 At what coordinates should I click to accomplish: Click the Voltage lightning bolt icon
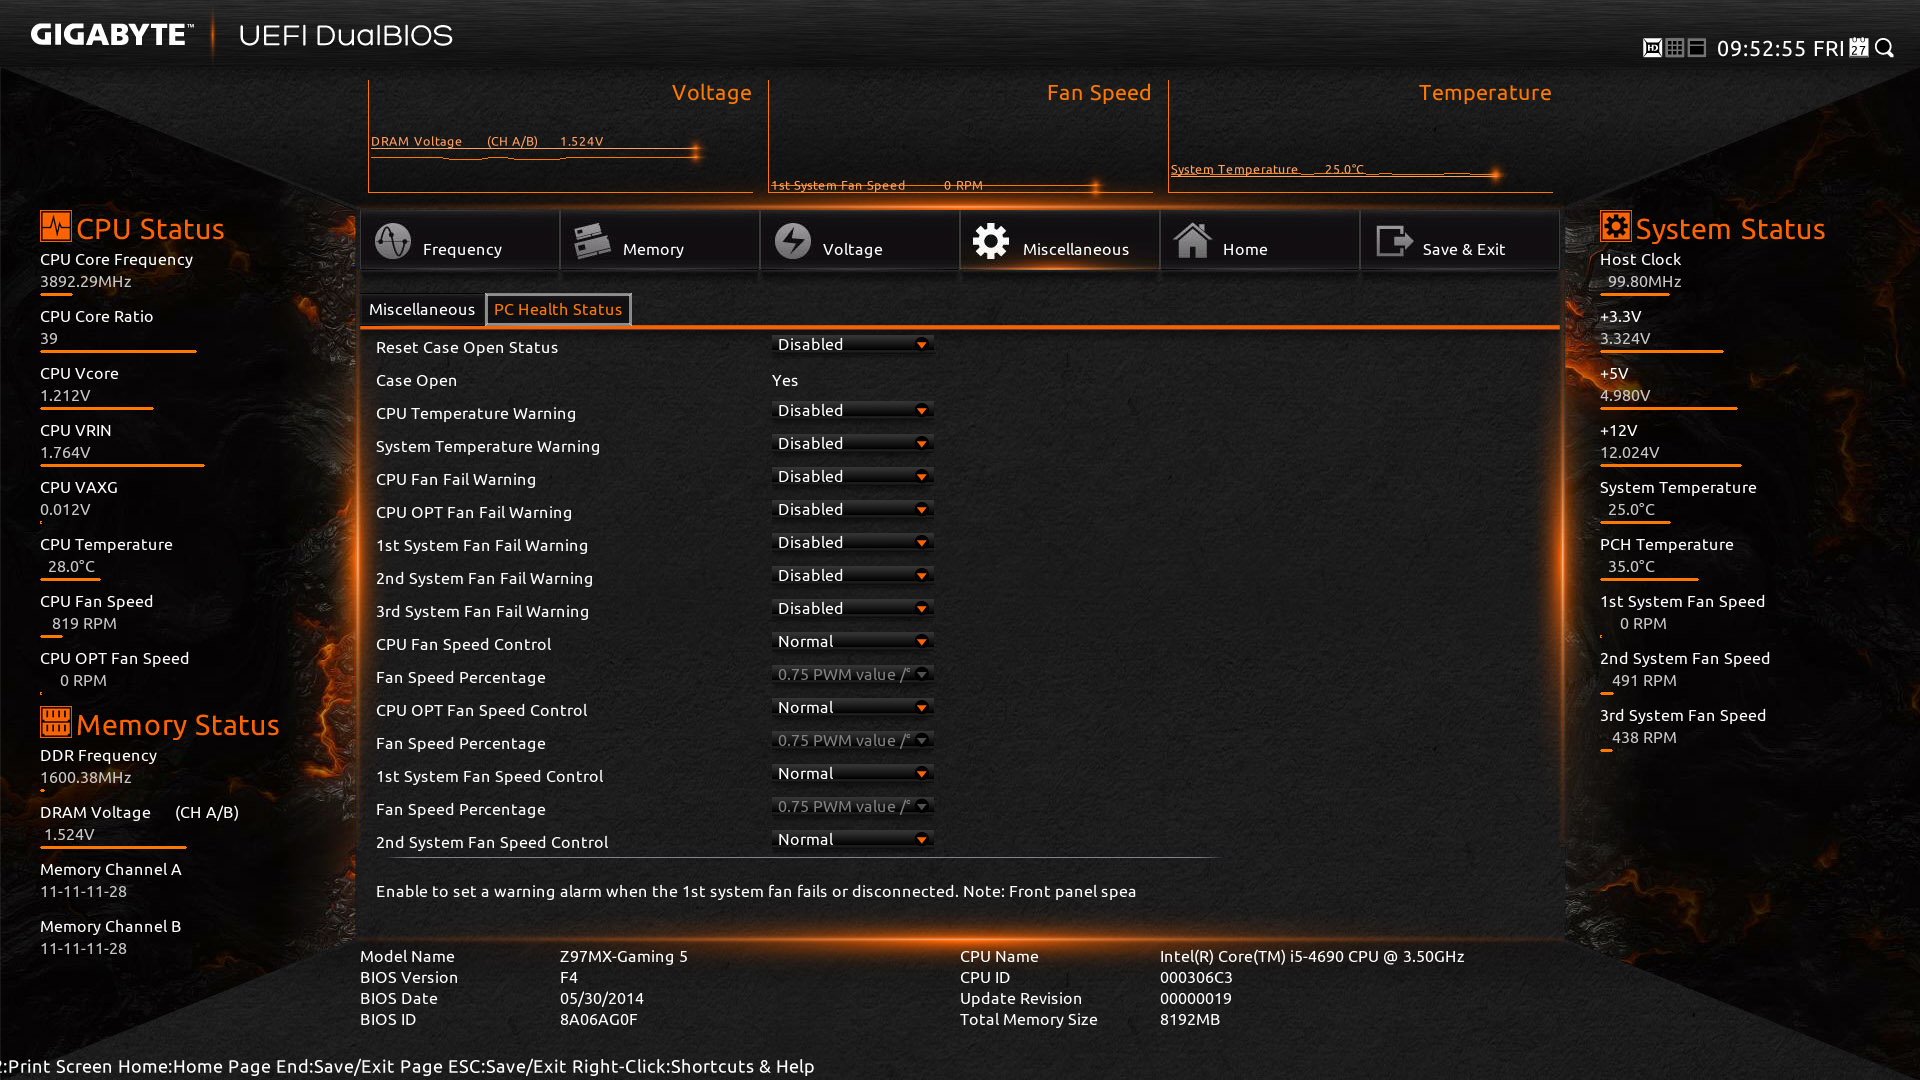pyautogui.click(x=793, y=241)
